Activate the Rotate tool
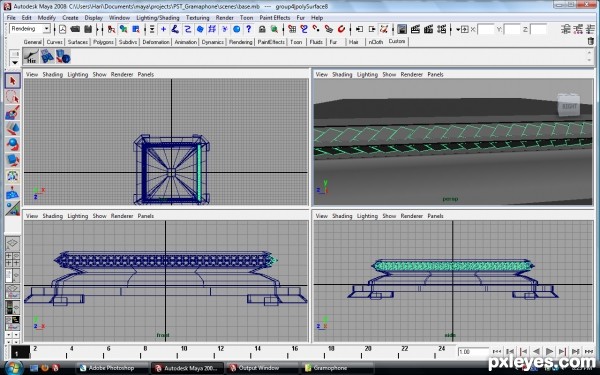This screenshot has width=600, height=375. (x=13, y=144)
